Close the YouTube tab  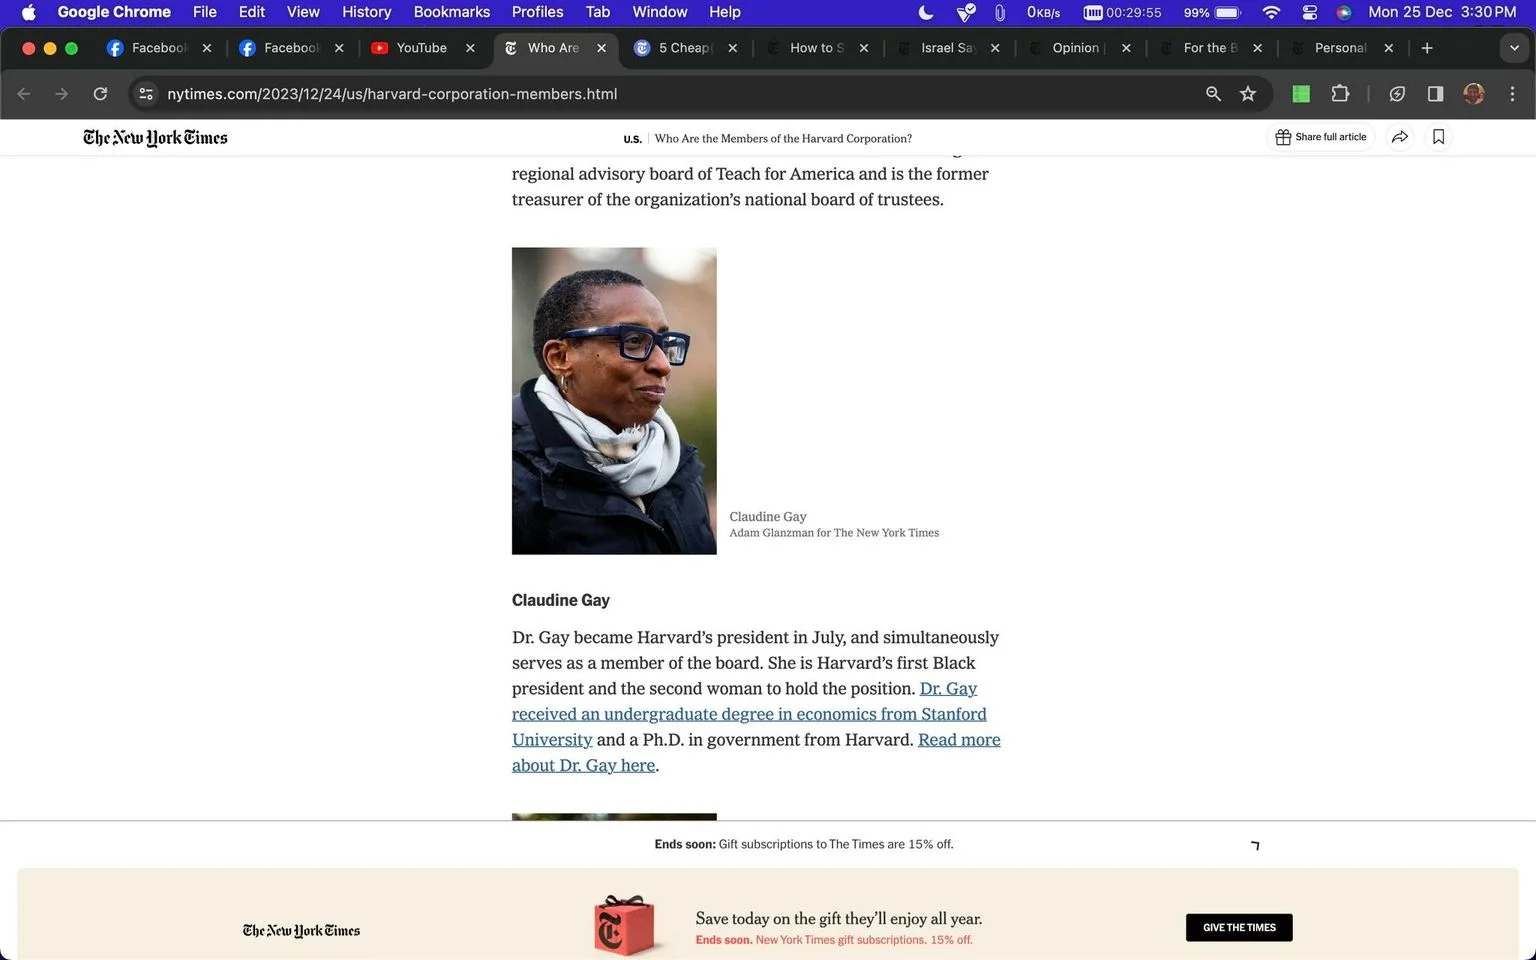[470, 48]
